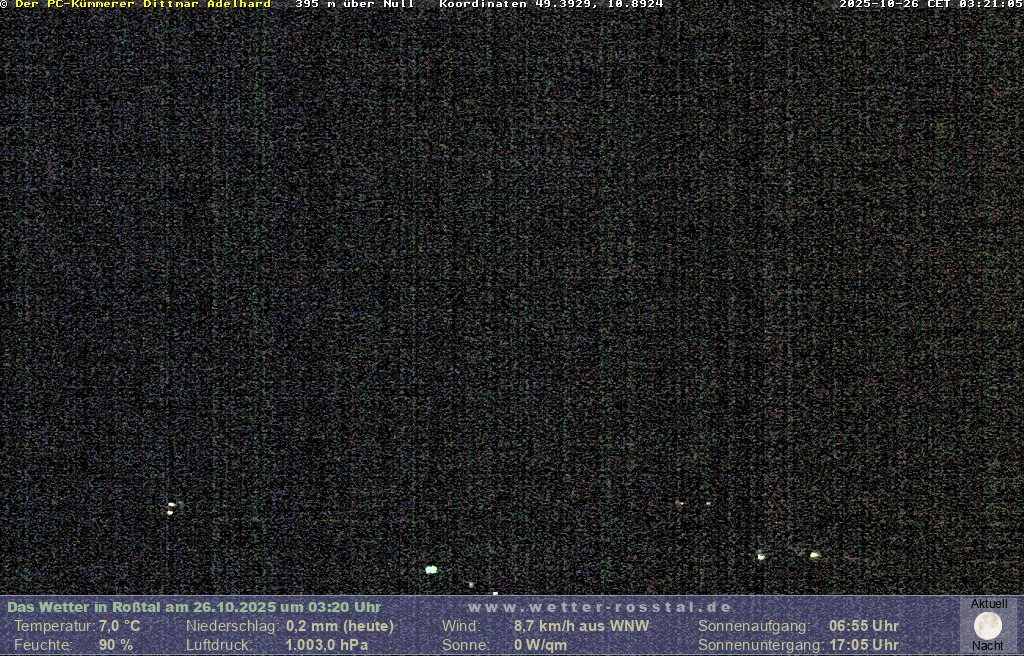Click the copyright symbol in the top-left corner
Viewport: 1024px width, 656px height.
[x=4, y=4]
